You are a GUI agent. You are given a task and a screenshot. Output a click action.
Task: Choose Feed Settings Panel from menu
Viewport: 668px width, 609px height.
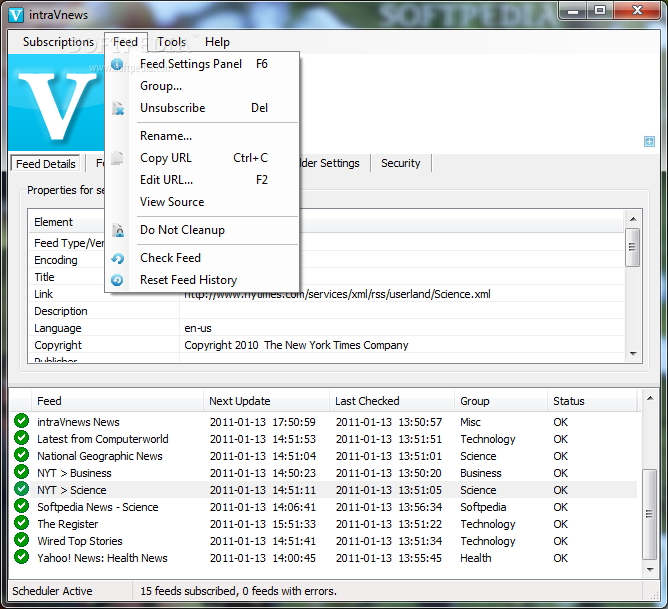(x=202, y=64)
